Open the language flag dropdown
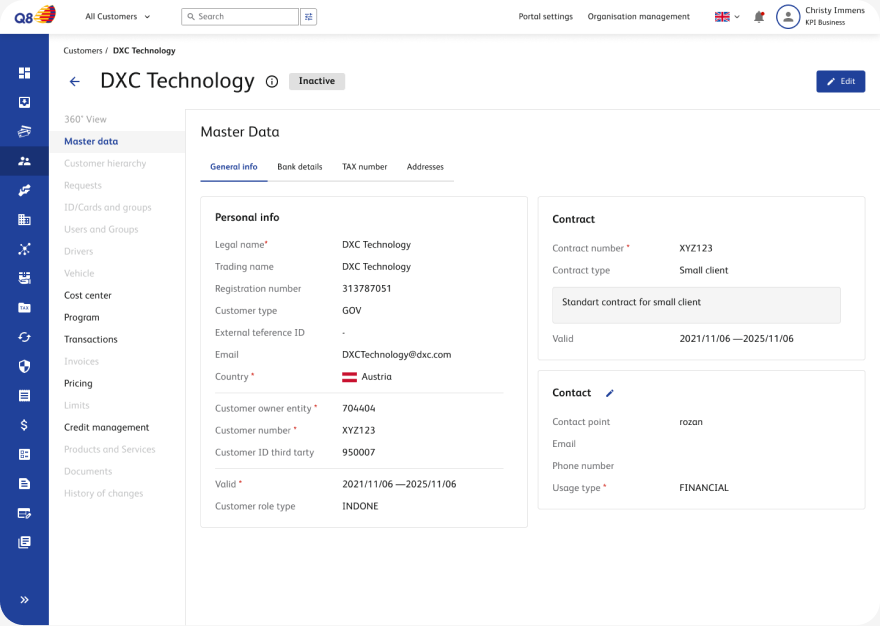Image resolution: width=880 pixels, height=626 pixels. point(727,17)
